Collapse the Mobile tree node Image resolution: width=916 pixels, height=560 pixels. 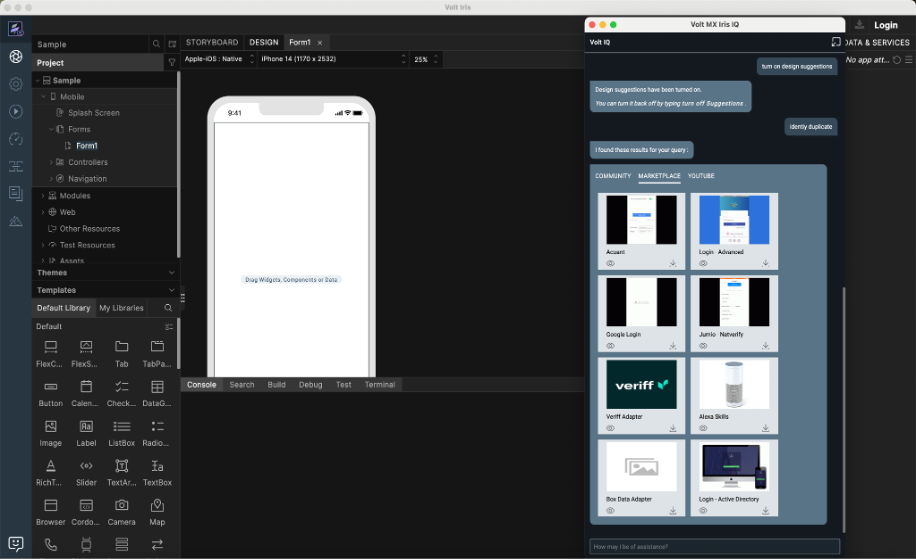point(43,97)
